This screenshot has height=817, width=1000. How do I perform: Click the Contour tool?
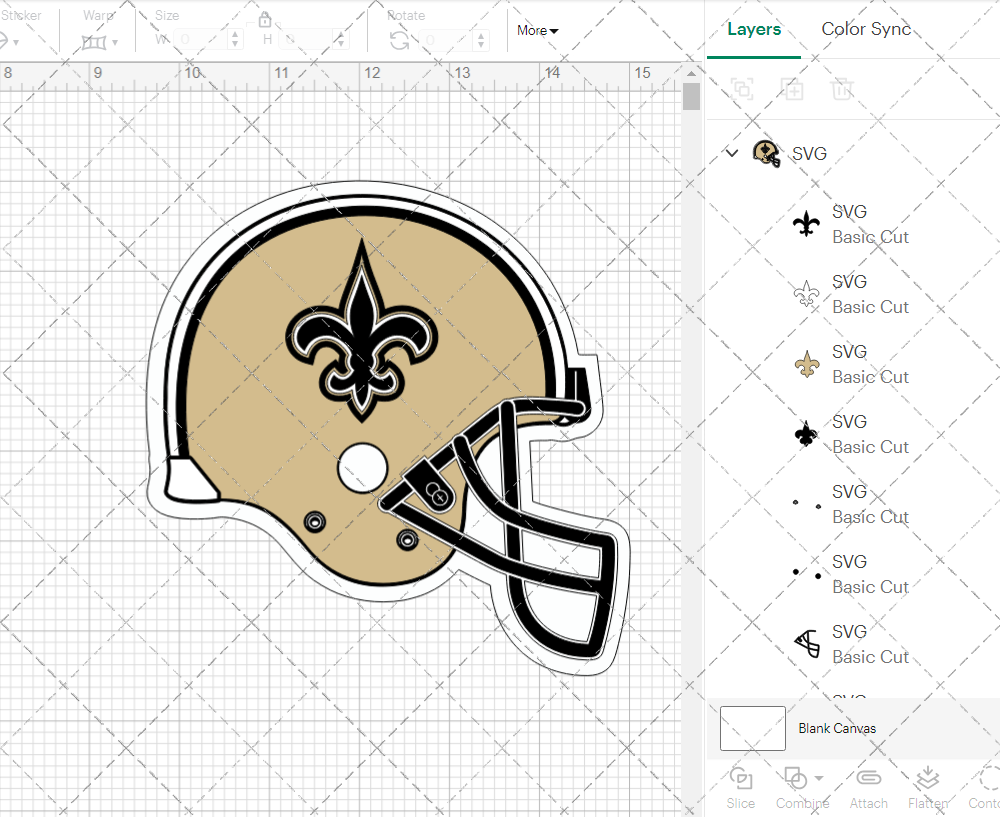(985, 788)
